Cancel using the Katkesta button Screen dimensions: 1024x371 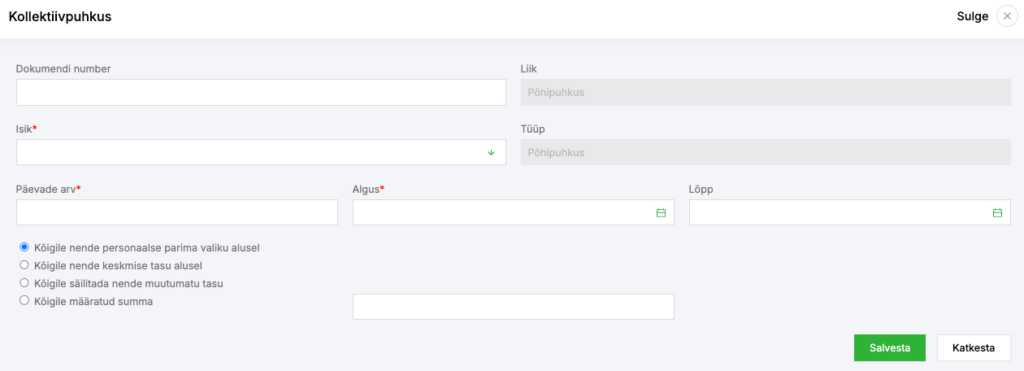click(974, 347)
